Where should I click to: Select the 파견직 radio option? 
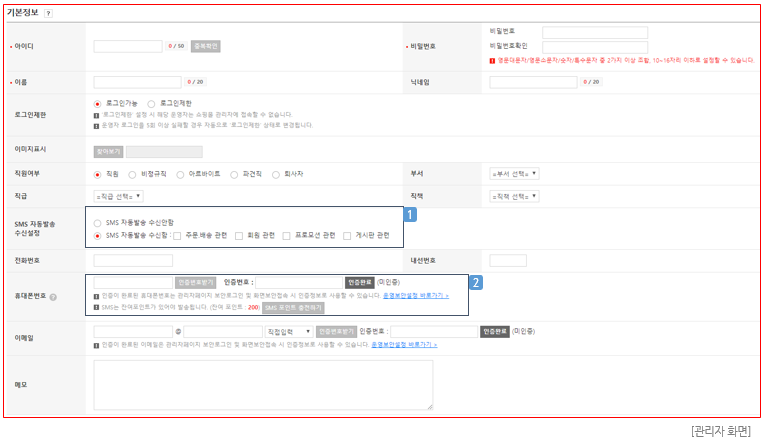(x=234, y=175)
